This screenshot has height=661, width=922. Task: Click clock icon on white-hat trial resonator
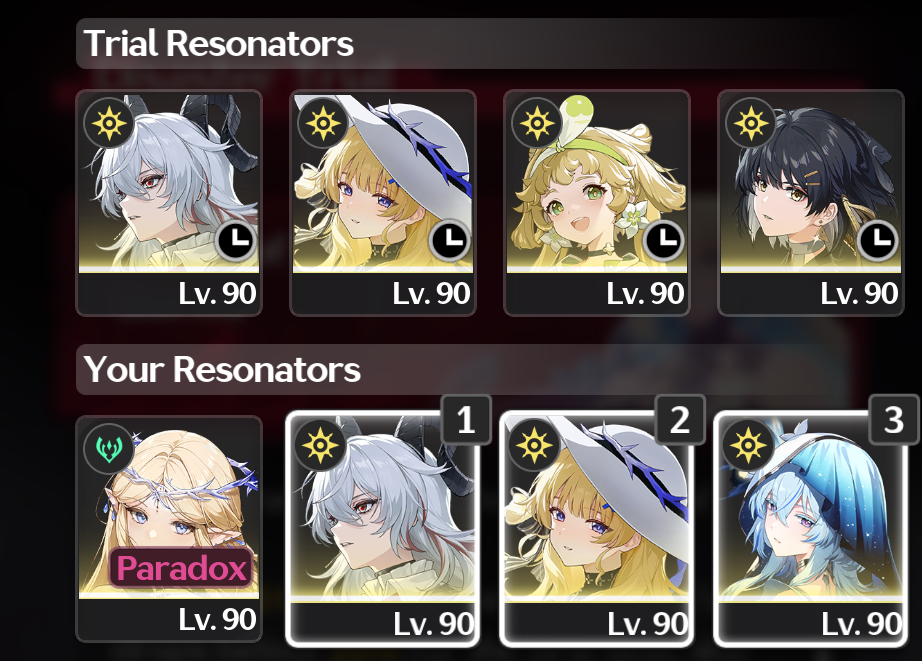(450, 240)
